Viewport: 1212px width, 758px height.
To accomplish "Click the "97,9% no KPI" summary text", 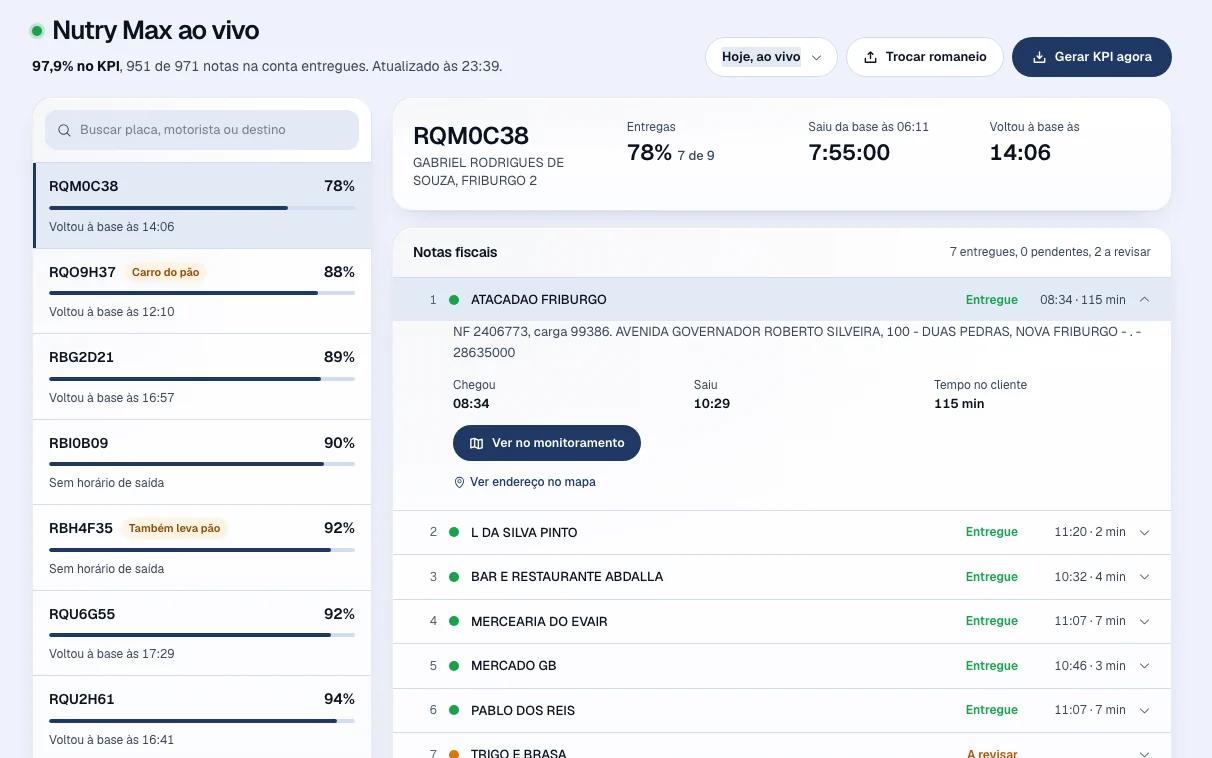I will (76, 66).
